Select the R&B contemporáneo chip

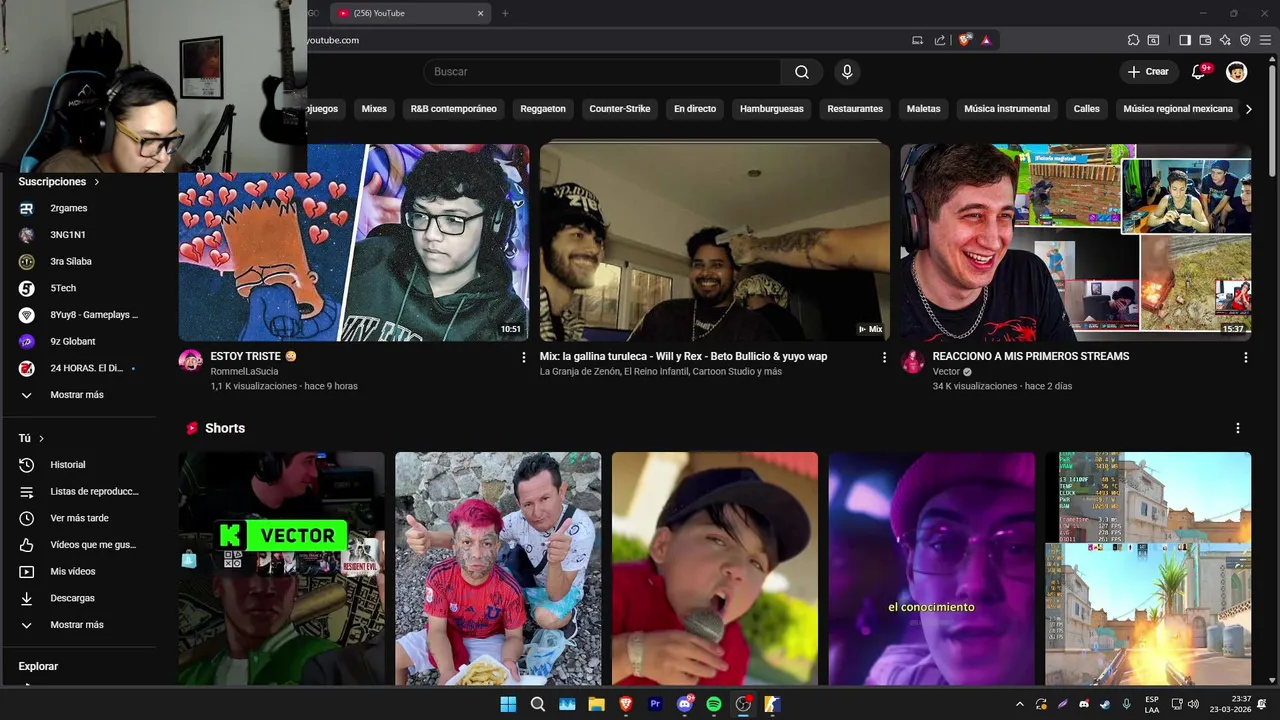click(x=453, y=109)
